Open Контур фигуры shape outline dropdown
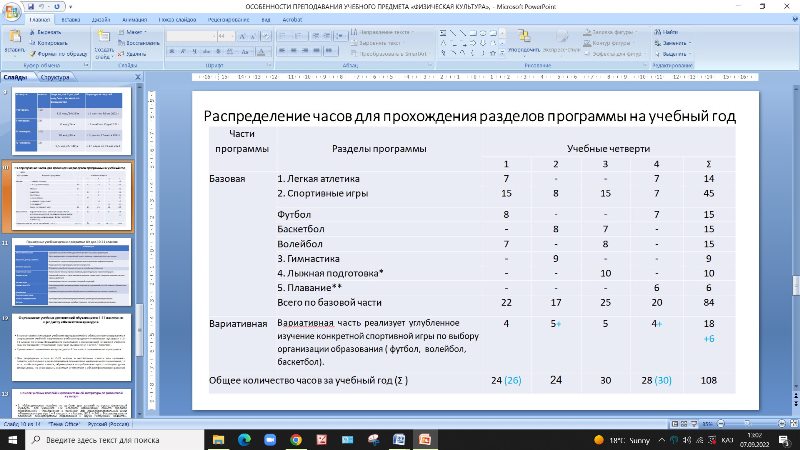 [608, 43]
